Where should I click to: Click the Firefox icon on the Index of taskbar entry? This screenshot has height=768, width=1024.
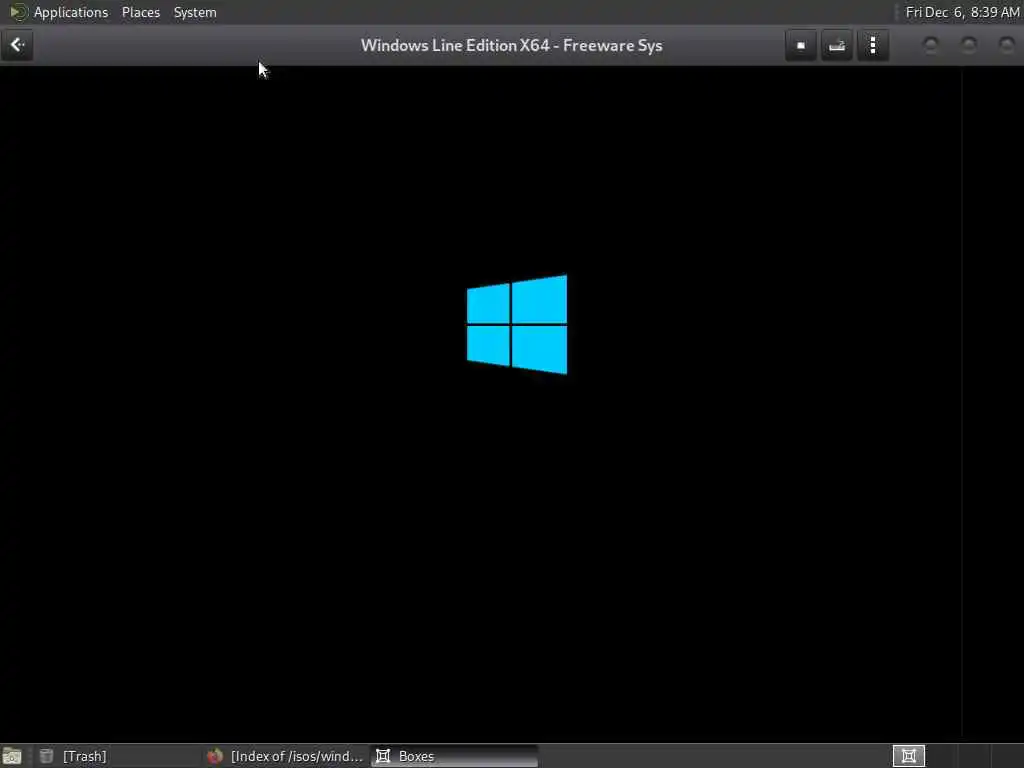coord(215,756)
